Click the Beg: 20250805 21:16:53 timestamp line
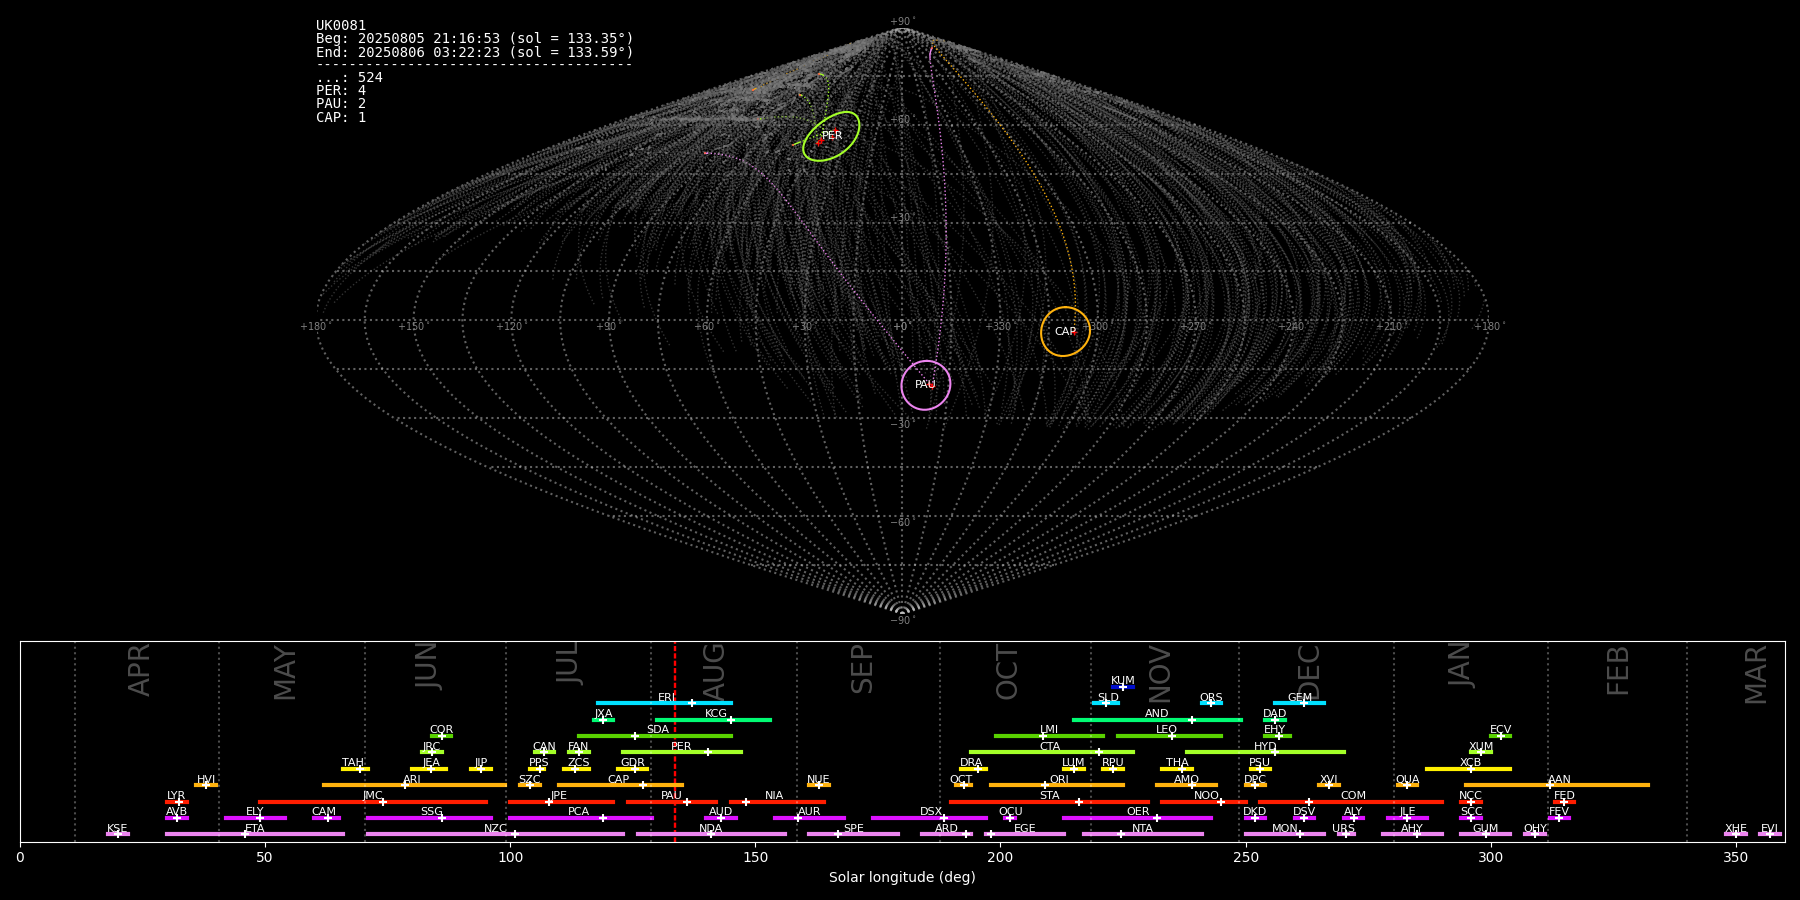This screenshot has height=900, width=1800. pyautogui.click(x=475, y=38)
